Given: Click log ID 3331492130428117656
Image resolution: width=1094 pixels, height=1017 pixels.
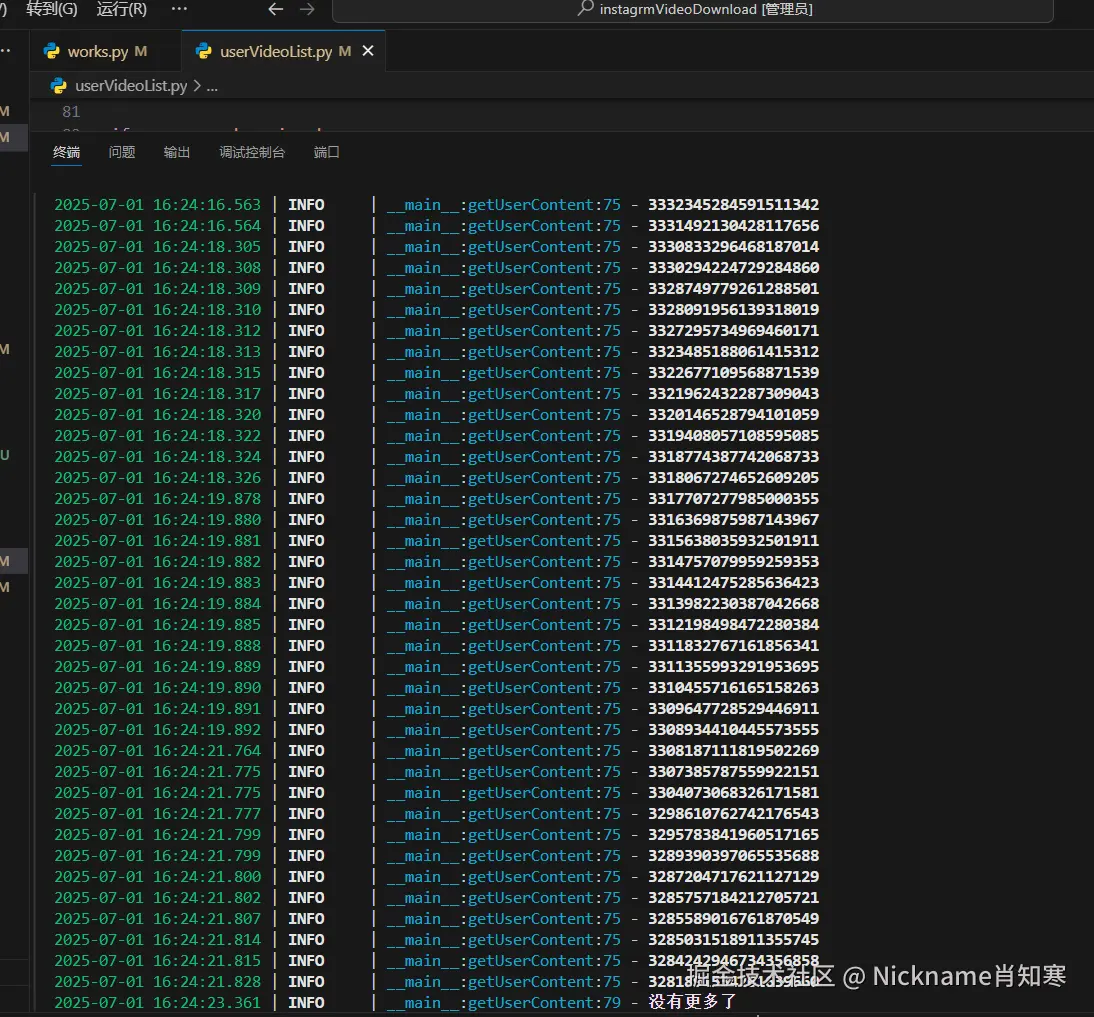Looking at the screenshot, I should click(733, 225).
